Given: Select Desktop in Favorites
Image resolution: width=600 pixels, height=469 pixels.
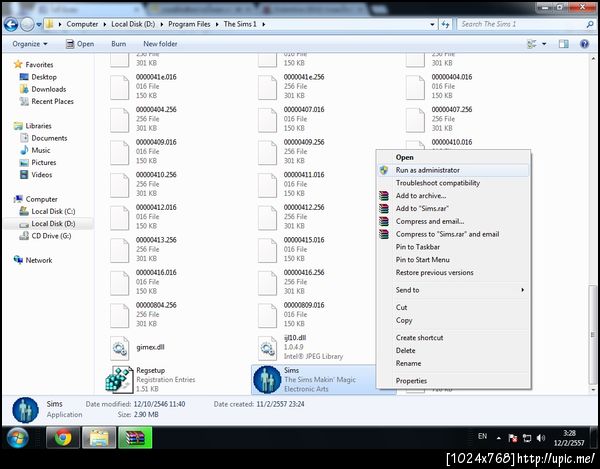Looking at the screenshot, I should [x=38, y=77].
